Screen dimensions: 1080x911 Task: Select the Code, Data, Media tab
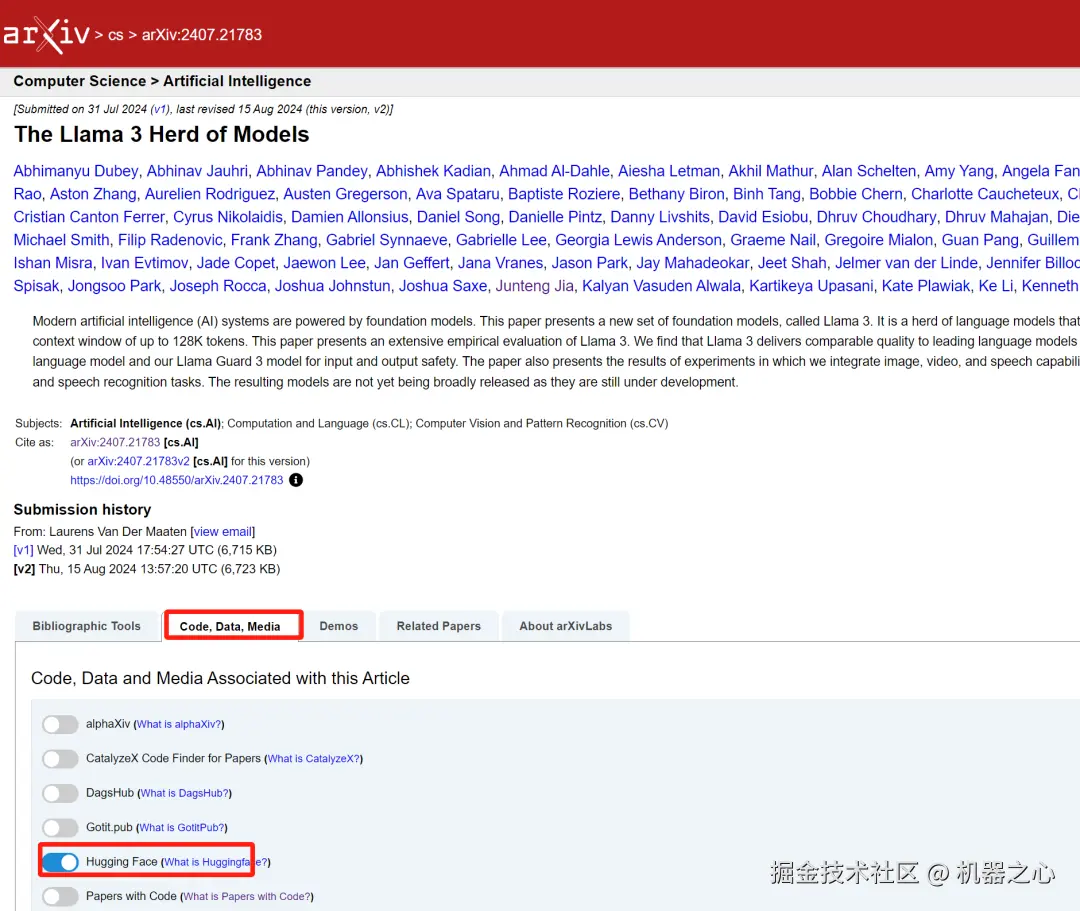tap(230, 626)
